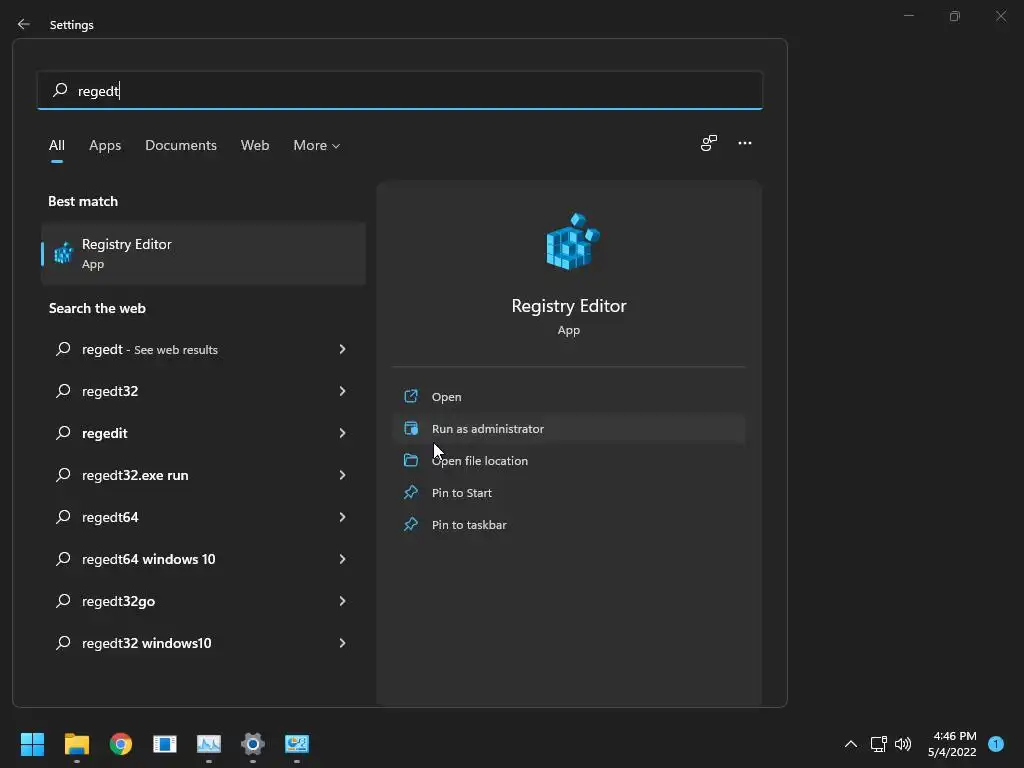Select the regedit web suggestion

pyautogui.click(x=203, y=433)
